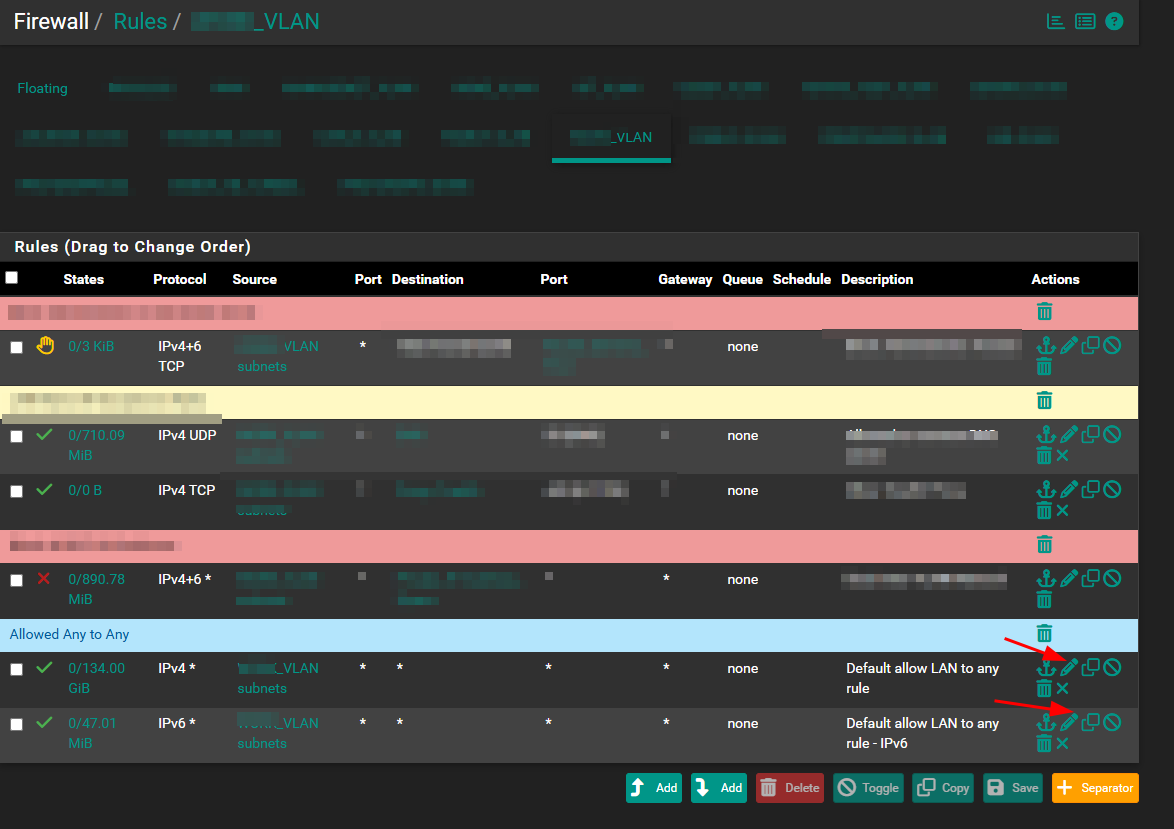Screen dimensions: 1174x829
Task: Open the related firewall log icon
Action: [x=1085, y=22]
